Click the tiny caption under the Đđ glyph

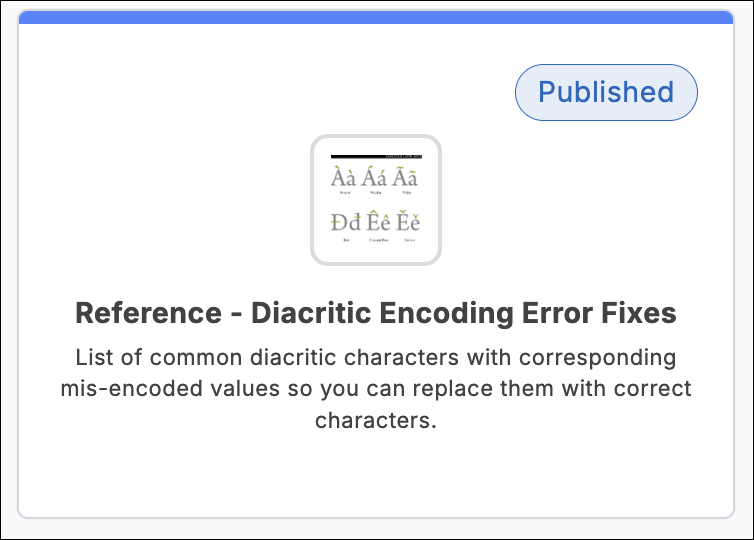[346, 240]
